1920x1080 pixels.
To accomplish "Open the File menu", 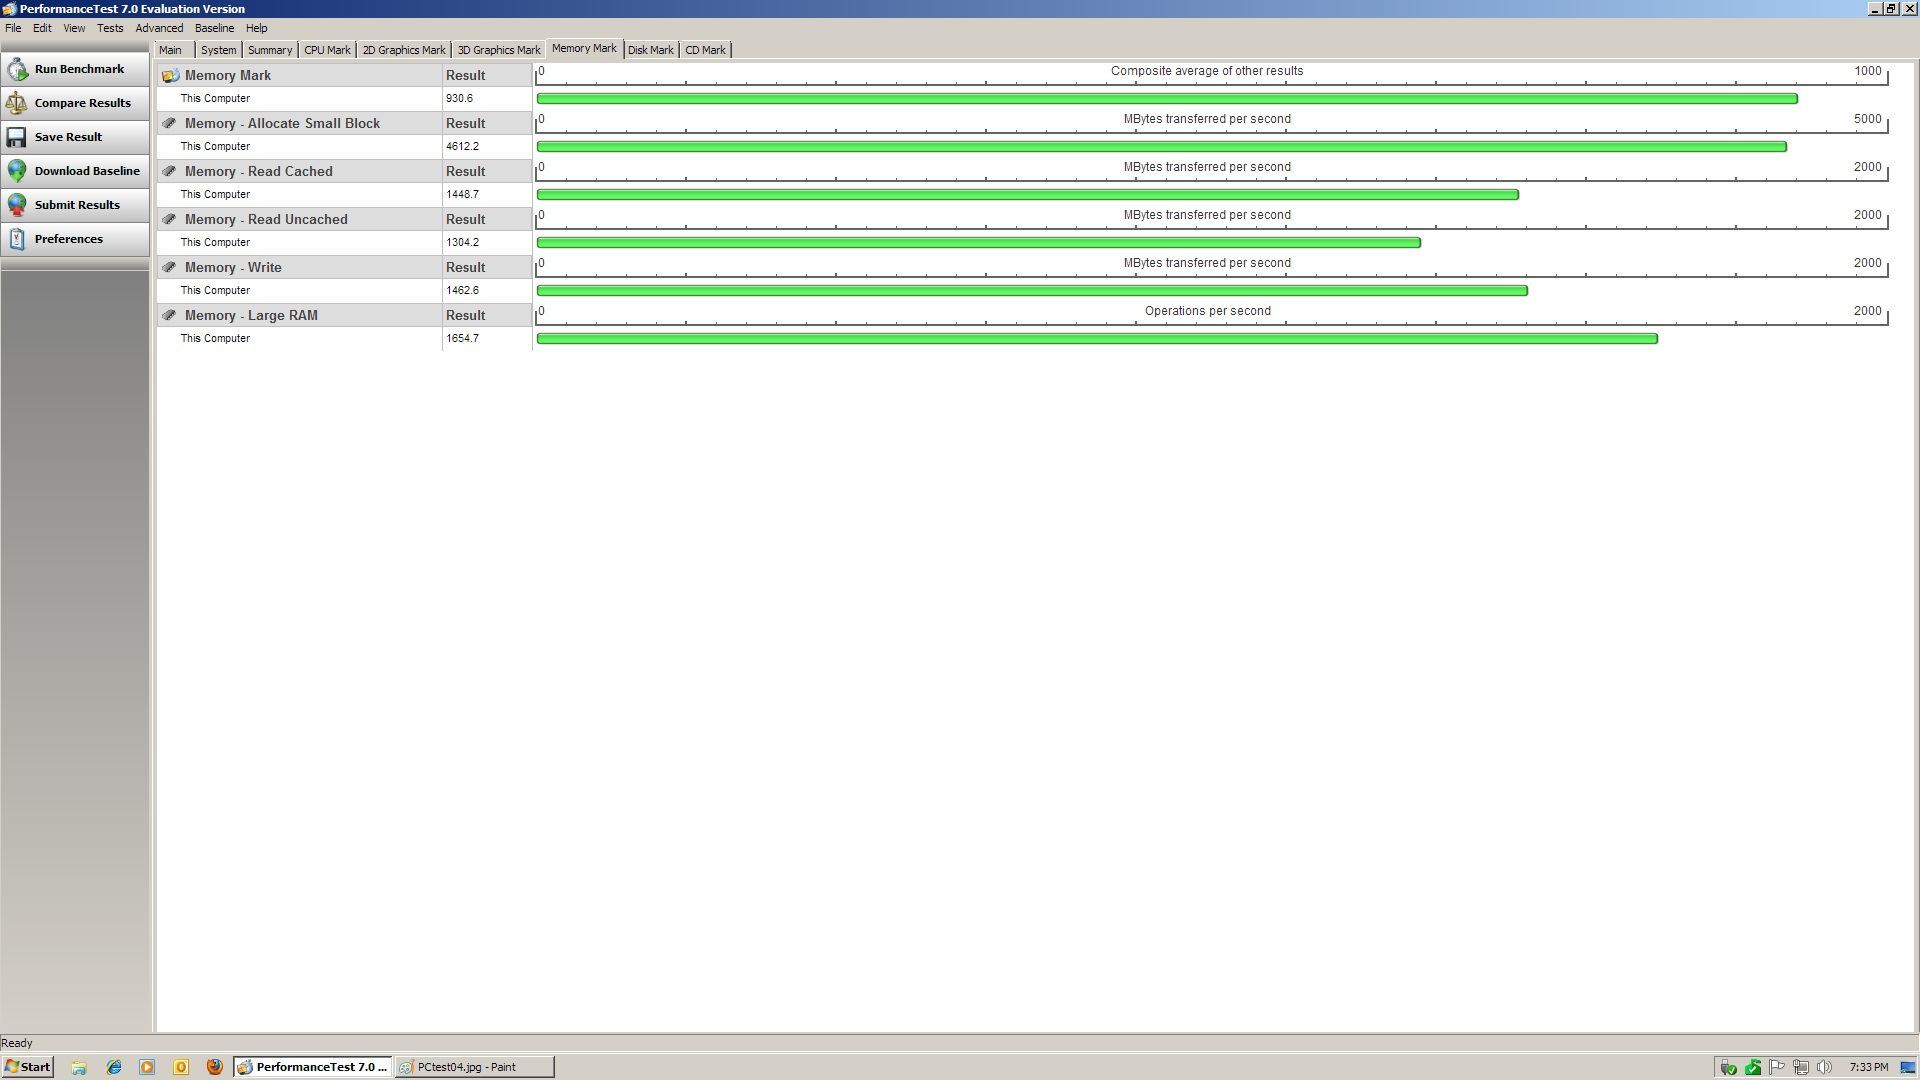I will (13, 28).
